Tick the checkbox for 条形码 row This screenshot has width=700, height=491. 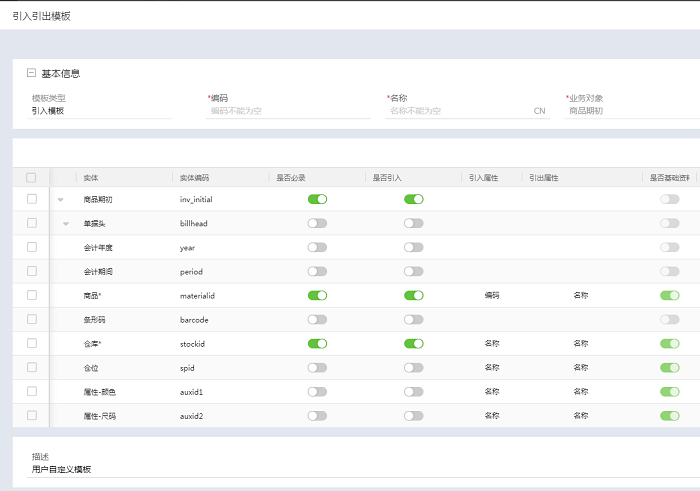point(31,319)
